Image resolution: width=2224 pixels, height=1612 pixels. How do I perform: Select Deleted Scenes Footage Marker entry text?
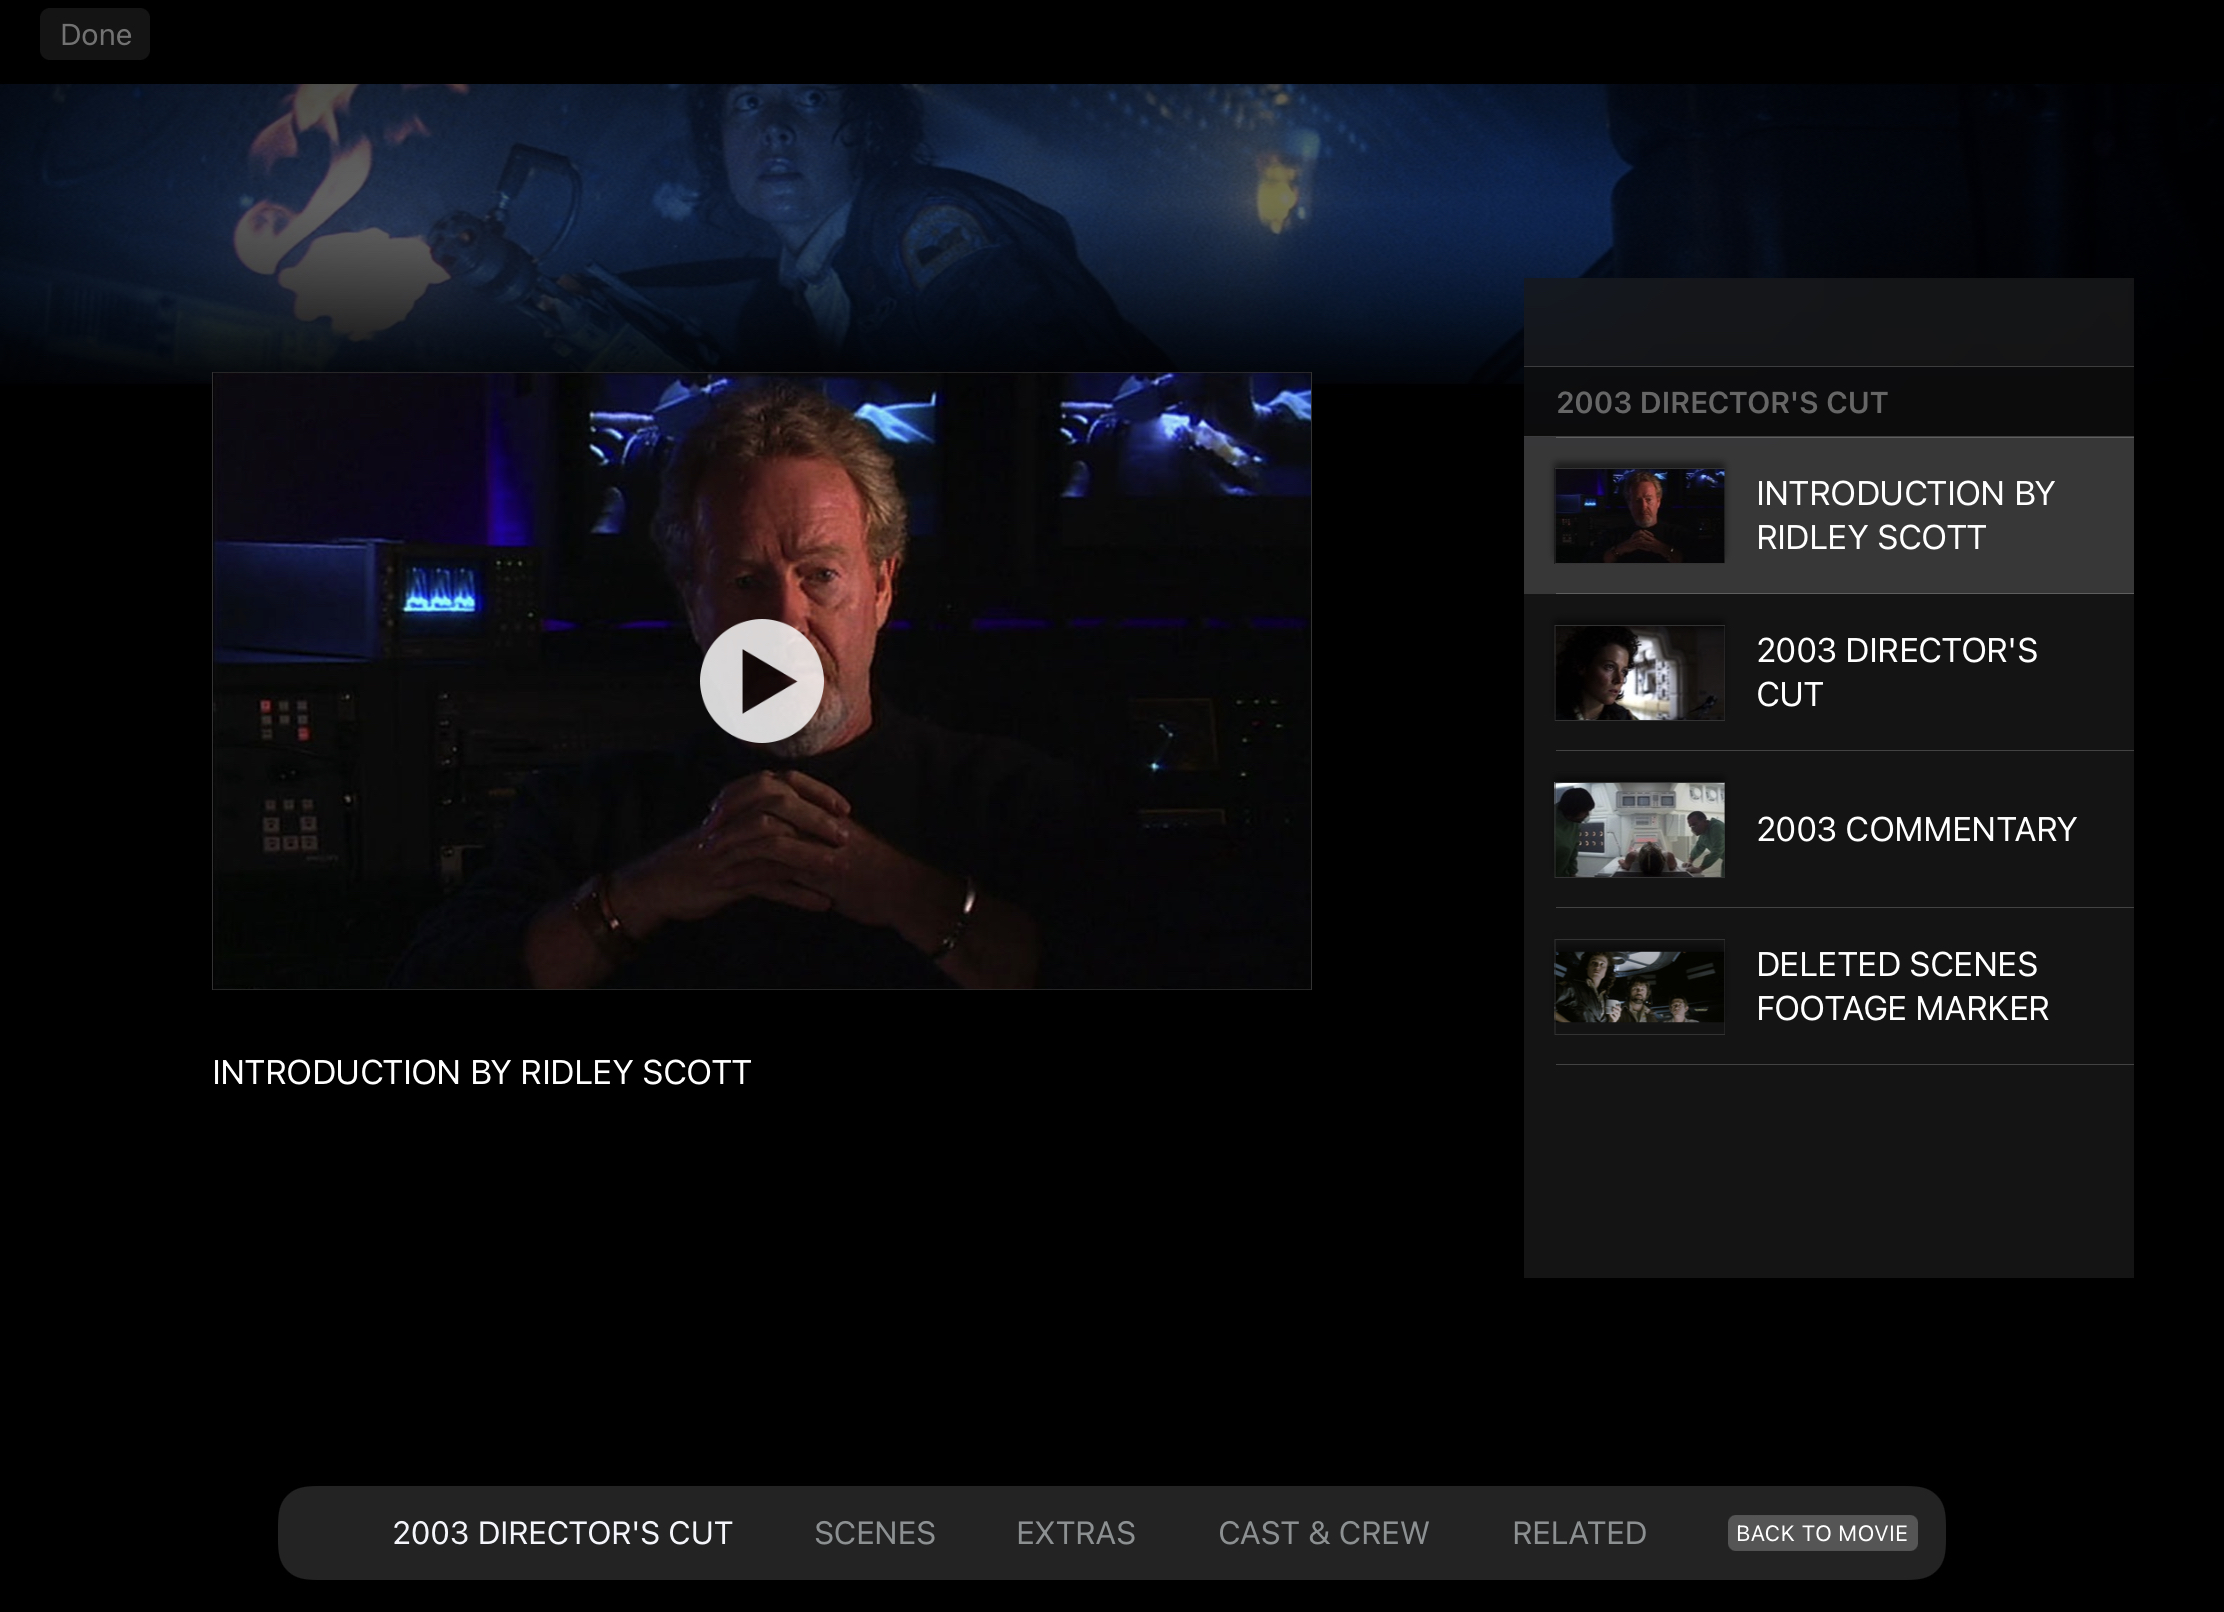(1902, 986)
